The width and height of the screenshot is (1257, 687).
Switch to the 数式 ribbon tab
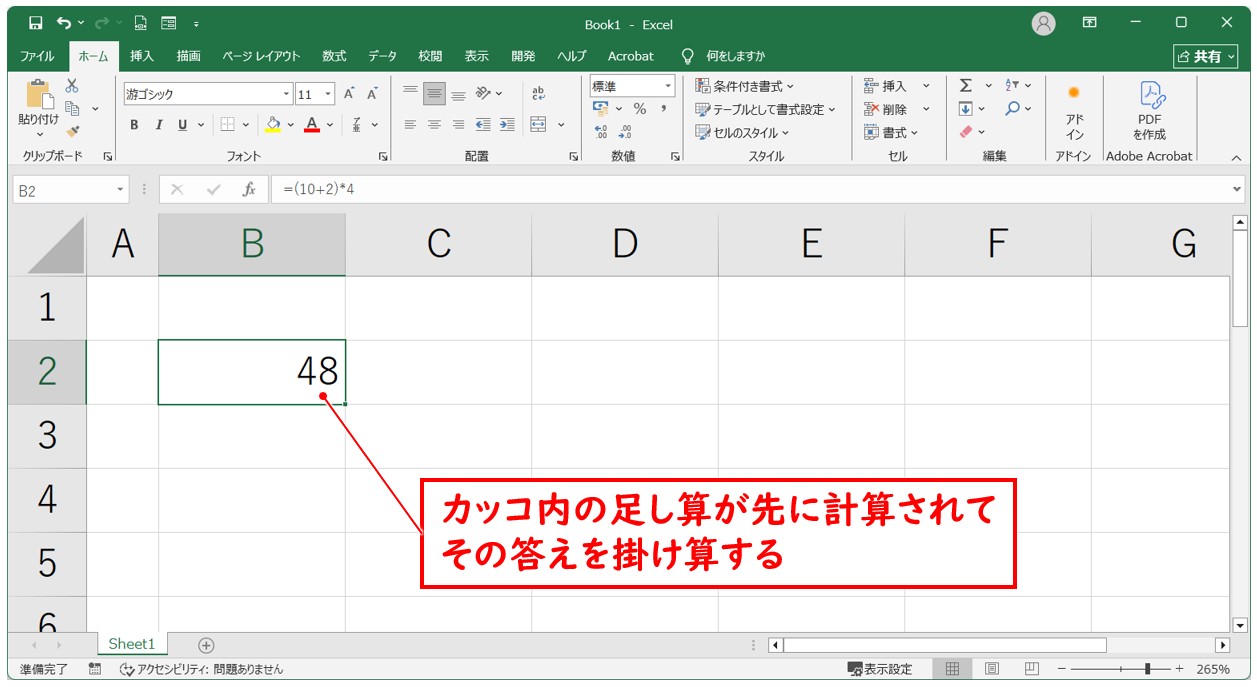334,56
